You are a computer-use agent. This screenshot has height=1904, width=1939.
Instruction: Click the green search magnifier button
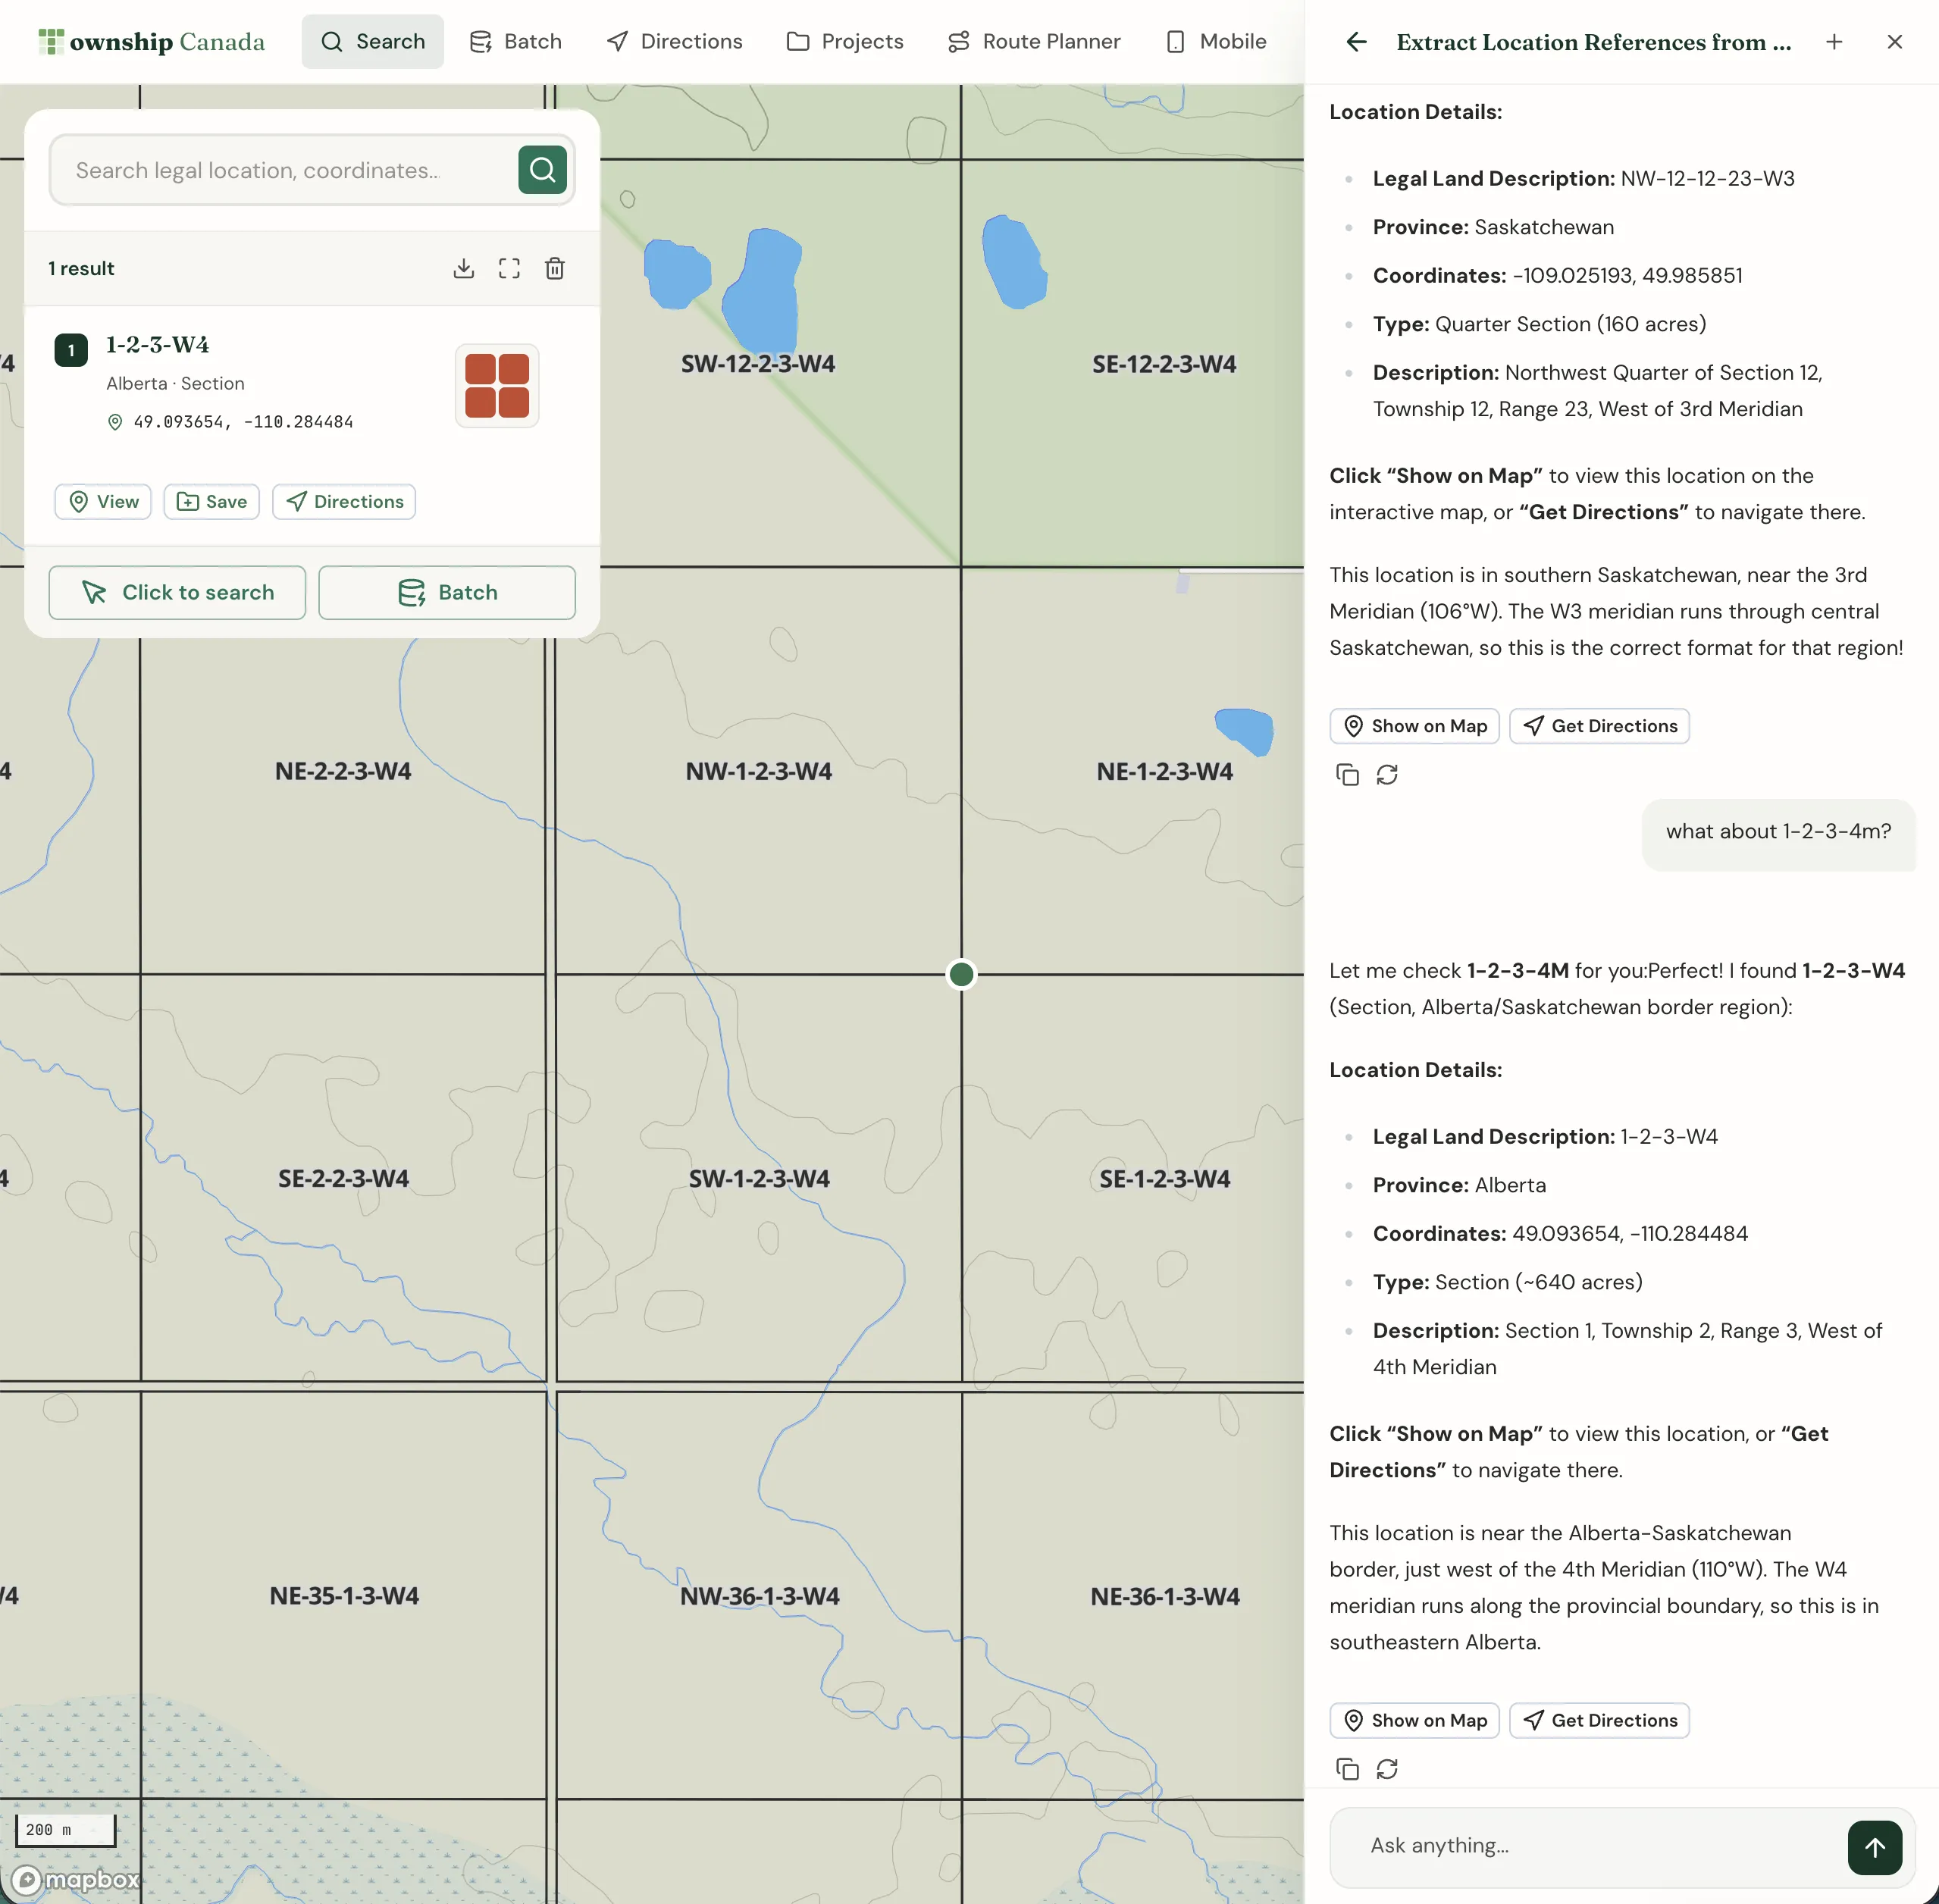click(542, 170)
